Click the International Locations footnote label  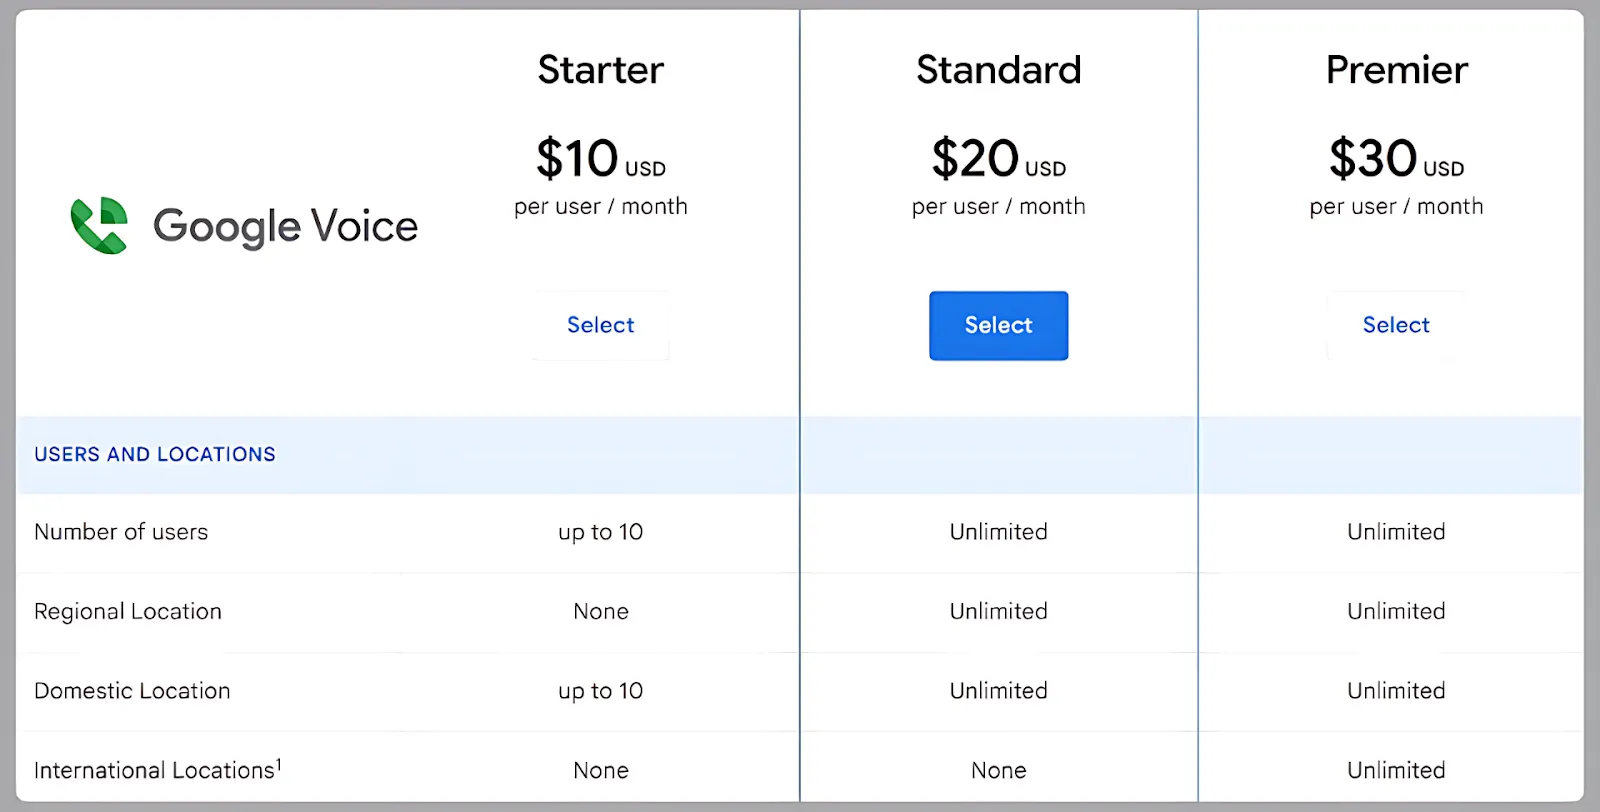[x=158, y=769]
